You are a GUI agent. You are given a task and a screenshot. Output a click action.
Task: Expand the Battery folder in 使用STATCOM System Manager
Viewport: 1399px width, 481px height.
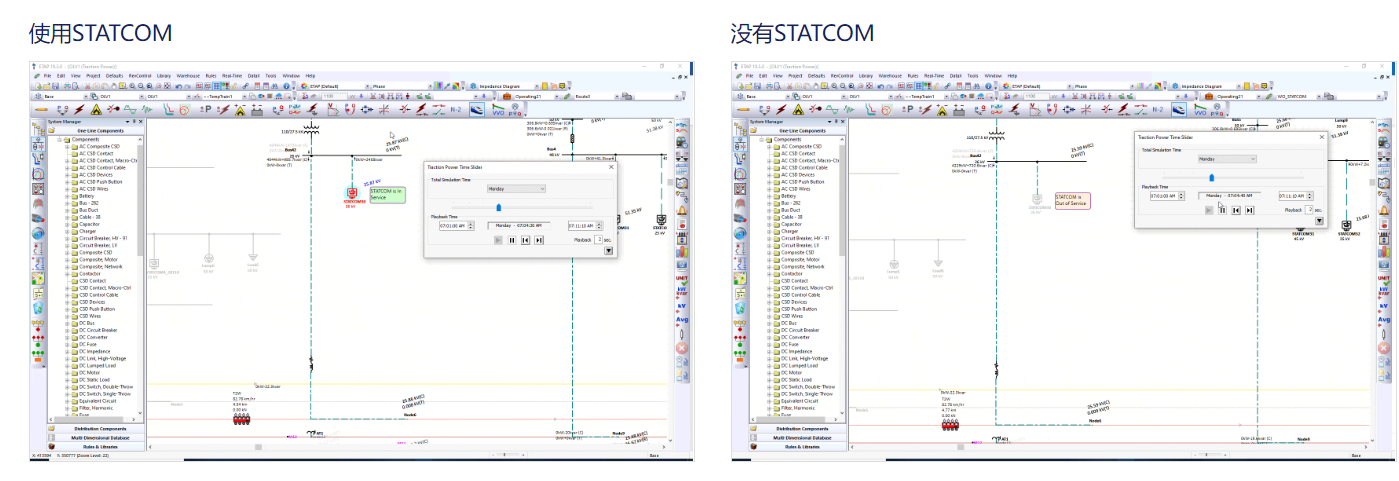69,196
